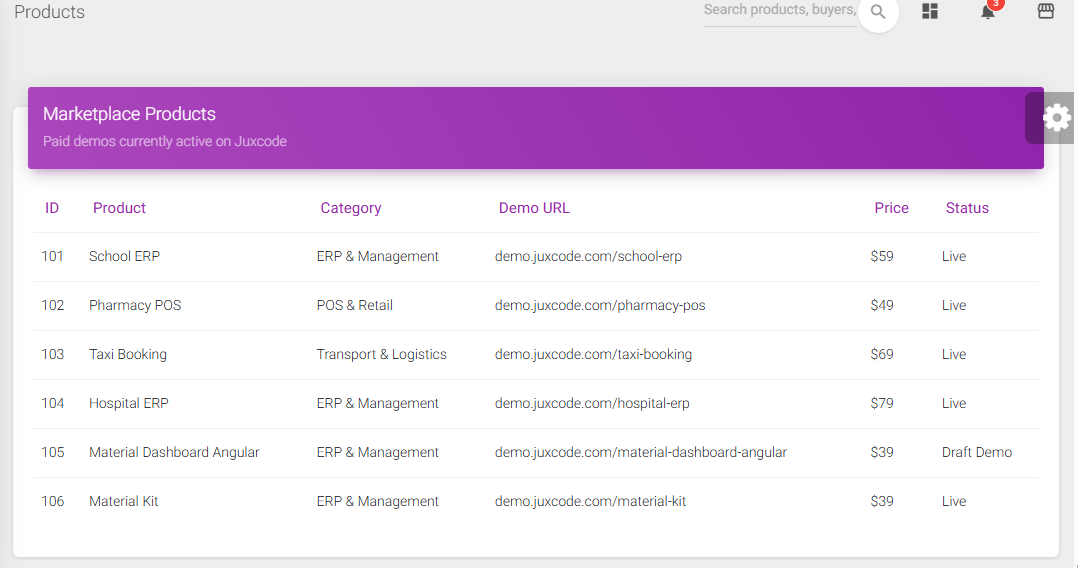1078x568 pixels.
Task: Open the notifications bell
Action: (988, 12)
